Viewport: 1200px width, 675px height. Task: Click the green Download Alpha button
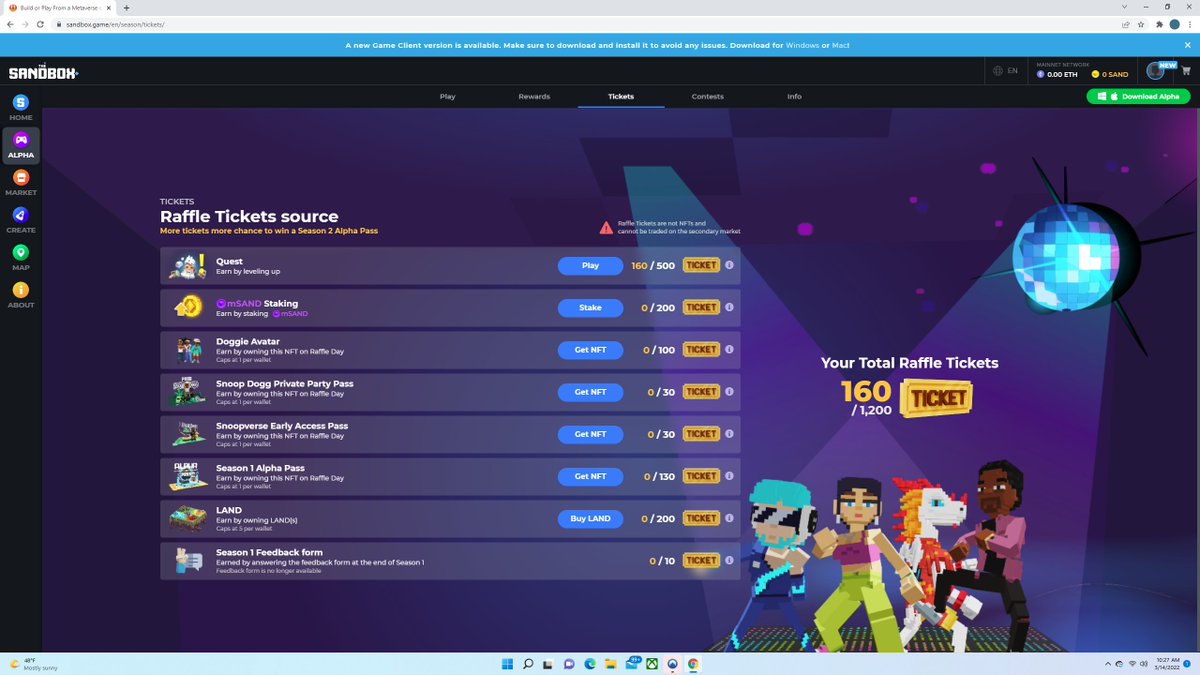tap(1139, 96)
